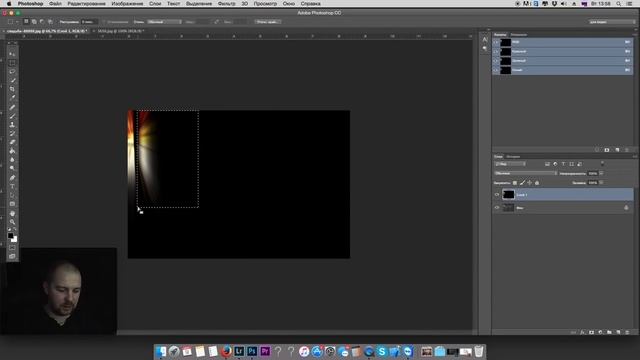640x360 pixels.
Task: Select the Dodge tool
Action: pyautogui.click(x=12, y=168)
